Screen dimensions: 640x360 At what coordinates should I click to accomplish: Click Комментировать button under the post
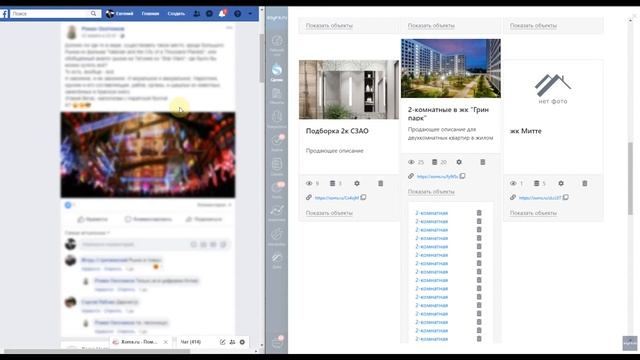tap(148, 219)
